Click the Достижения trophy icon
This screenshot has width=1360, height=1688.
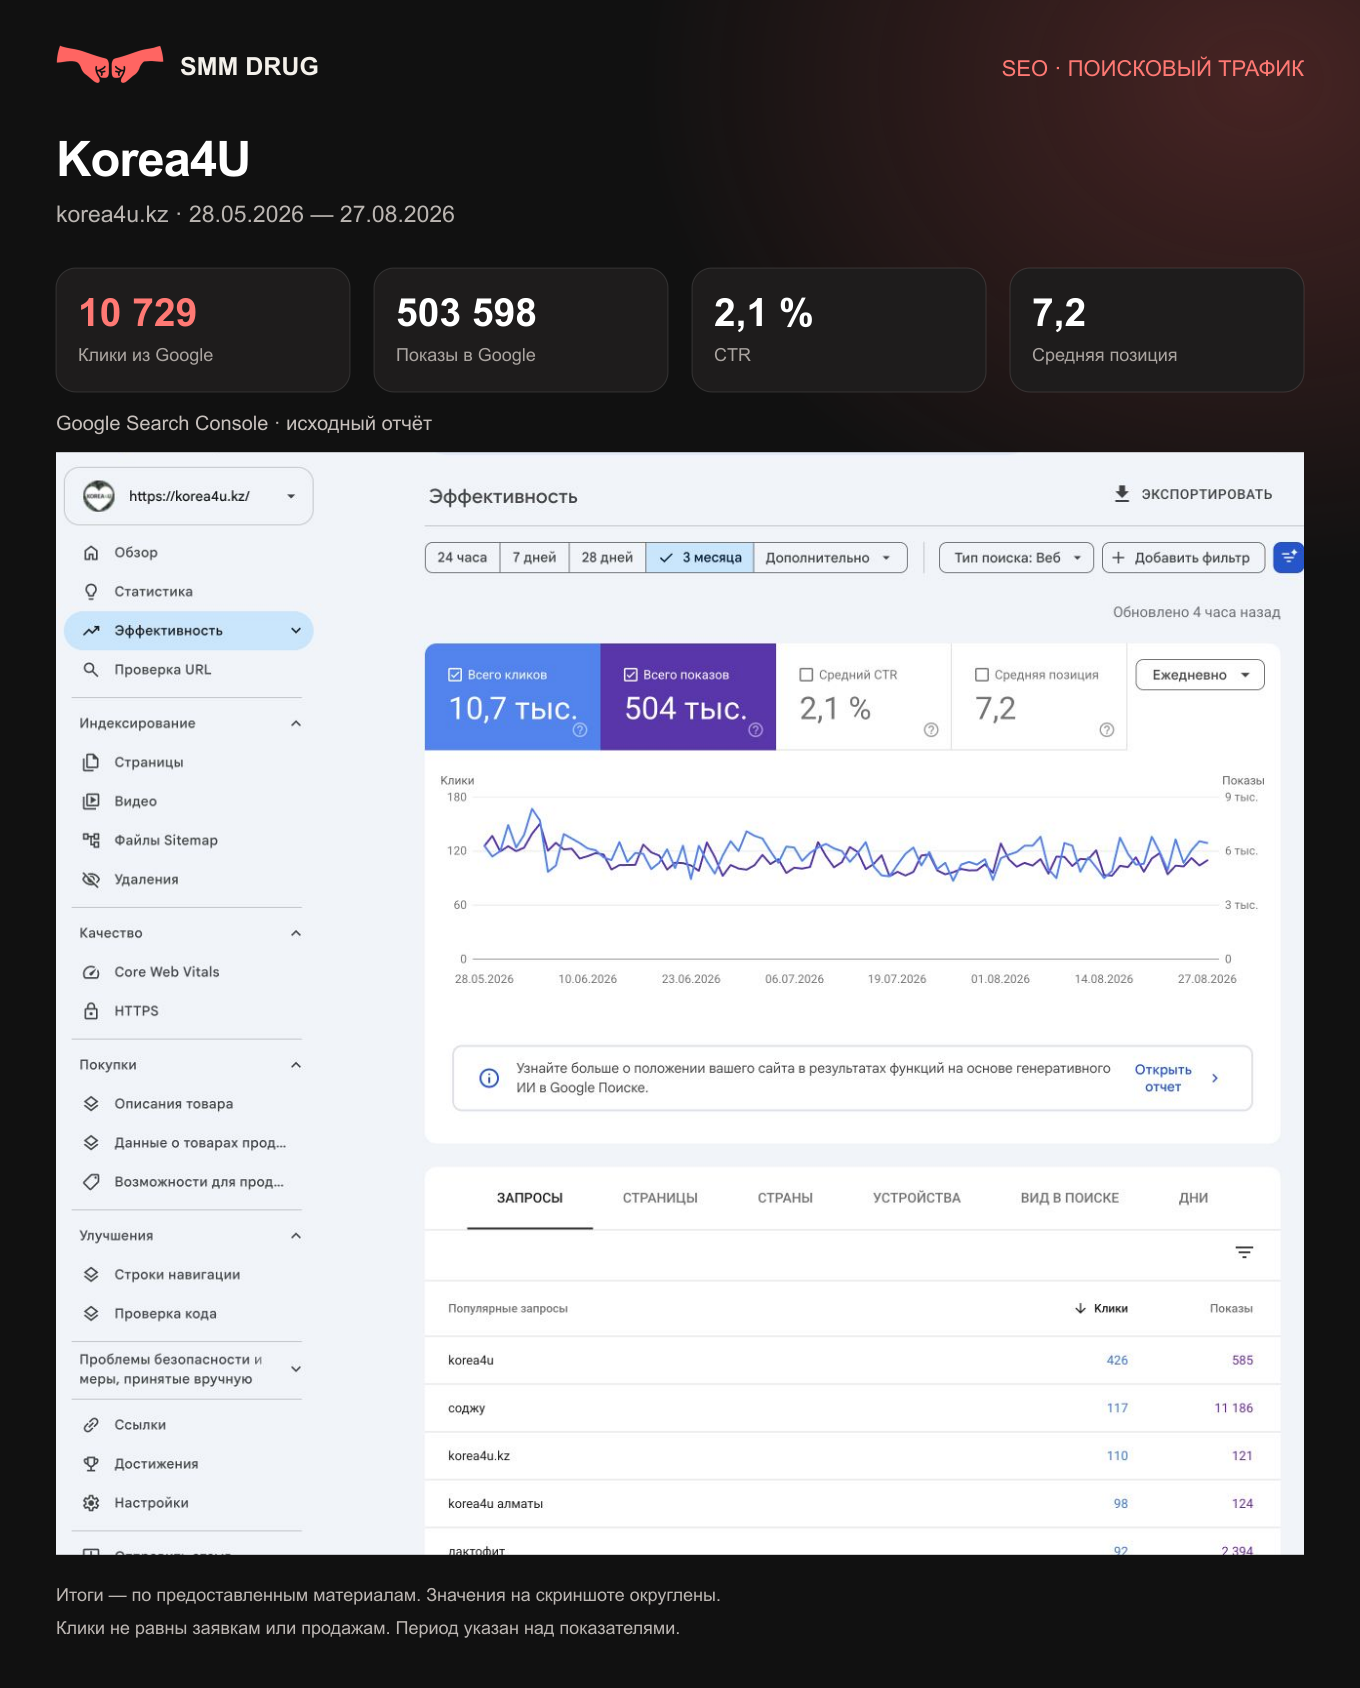pos(91,1464)
